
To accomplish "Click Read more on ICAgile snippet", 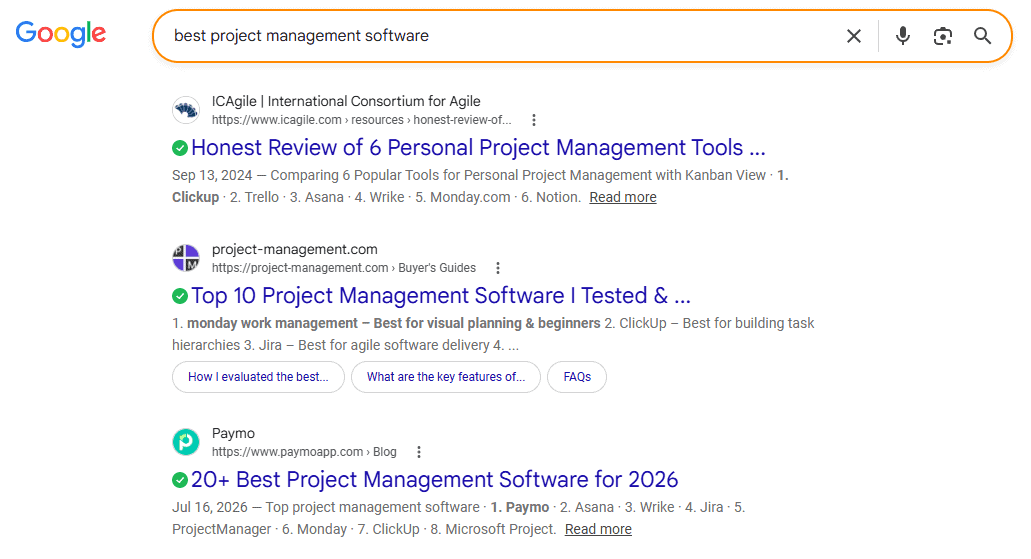I will click(623, 197).
